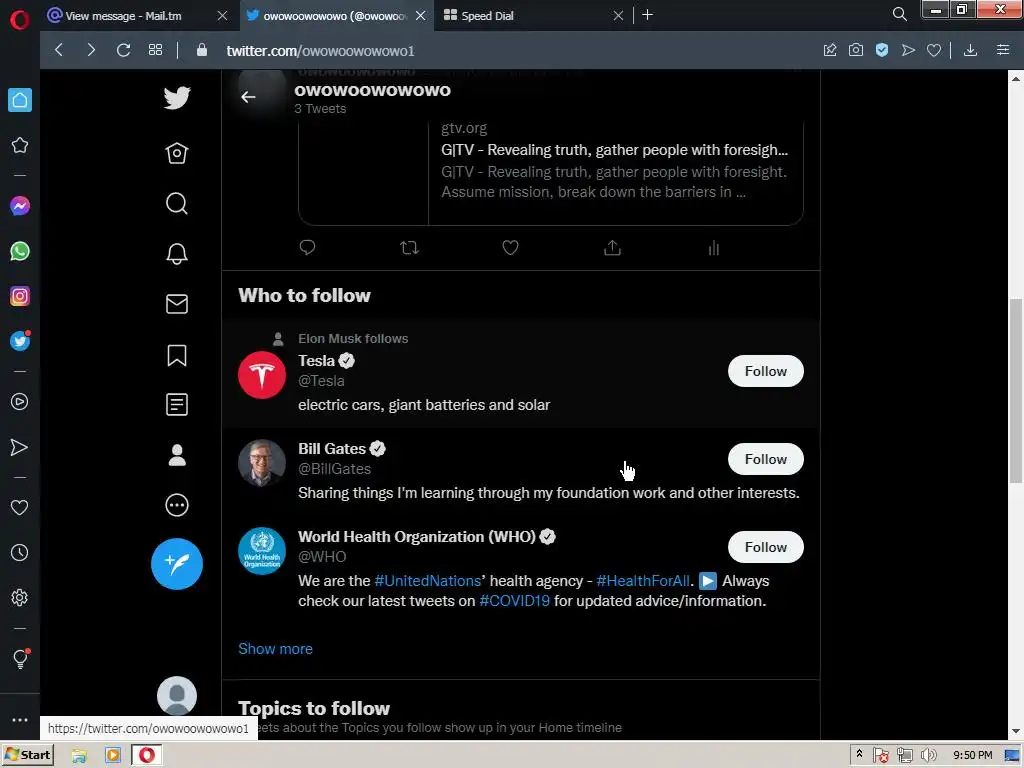Viewport: 1024px width, 768px height.
Task: Open the #HealthForAll hashtag link
Action: tap(643, 581)
